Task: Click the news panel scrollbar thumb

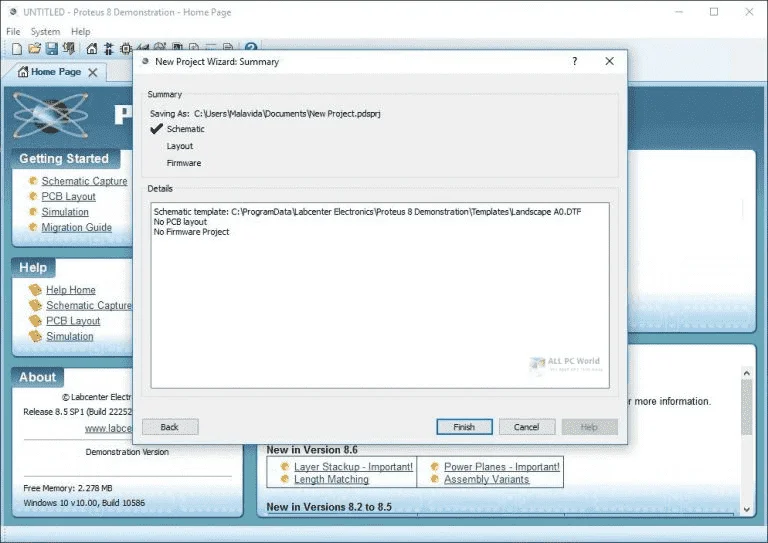Action: coord(746,407)
